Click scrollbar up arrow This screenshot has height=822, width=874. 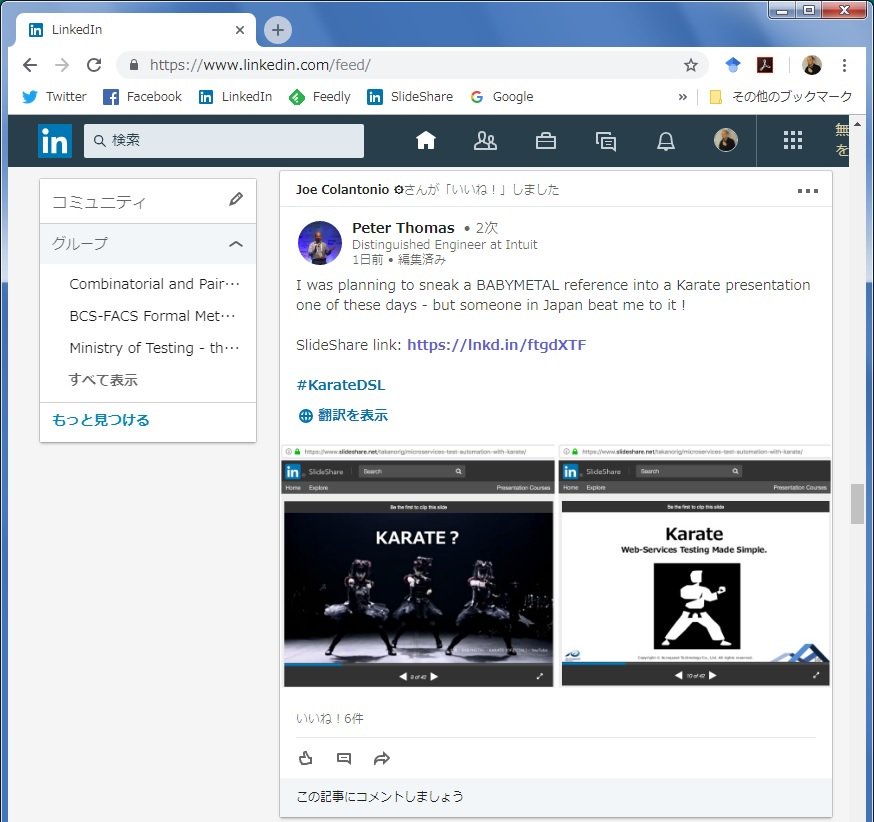click(x=857, y=124)
